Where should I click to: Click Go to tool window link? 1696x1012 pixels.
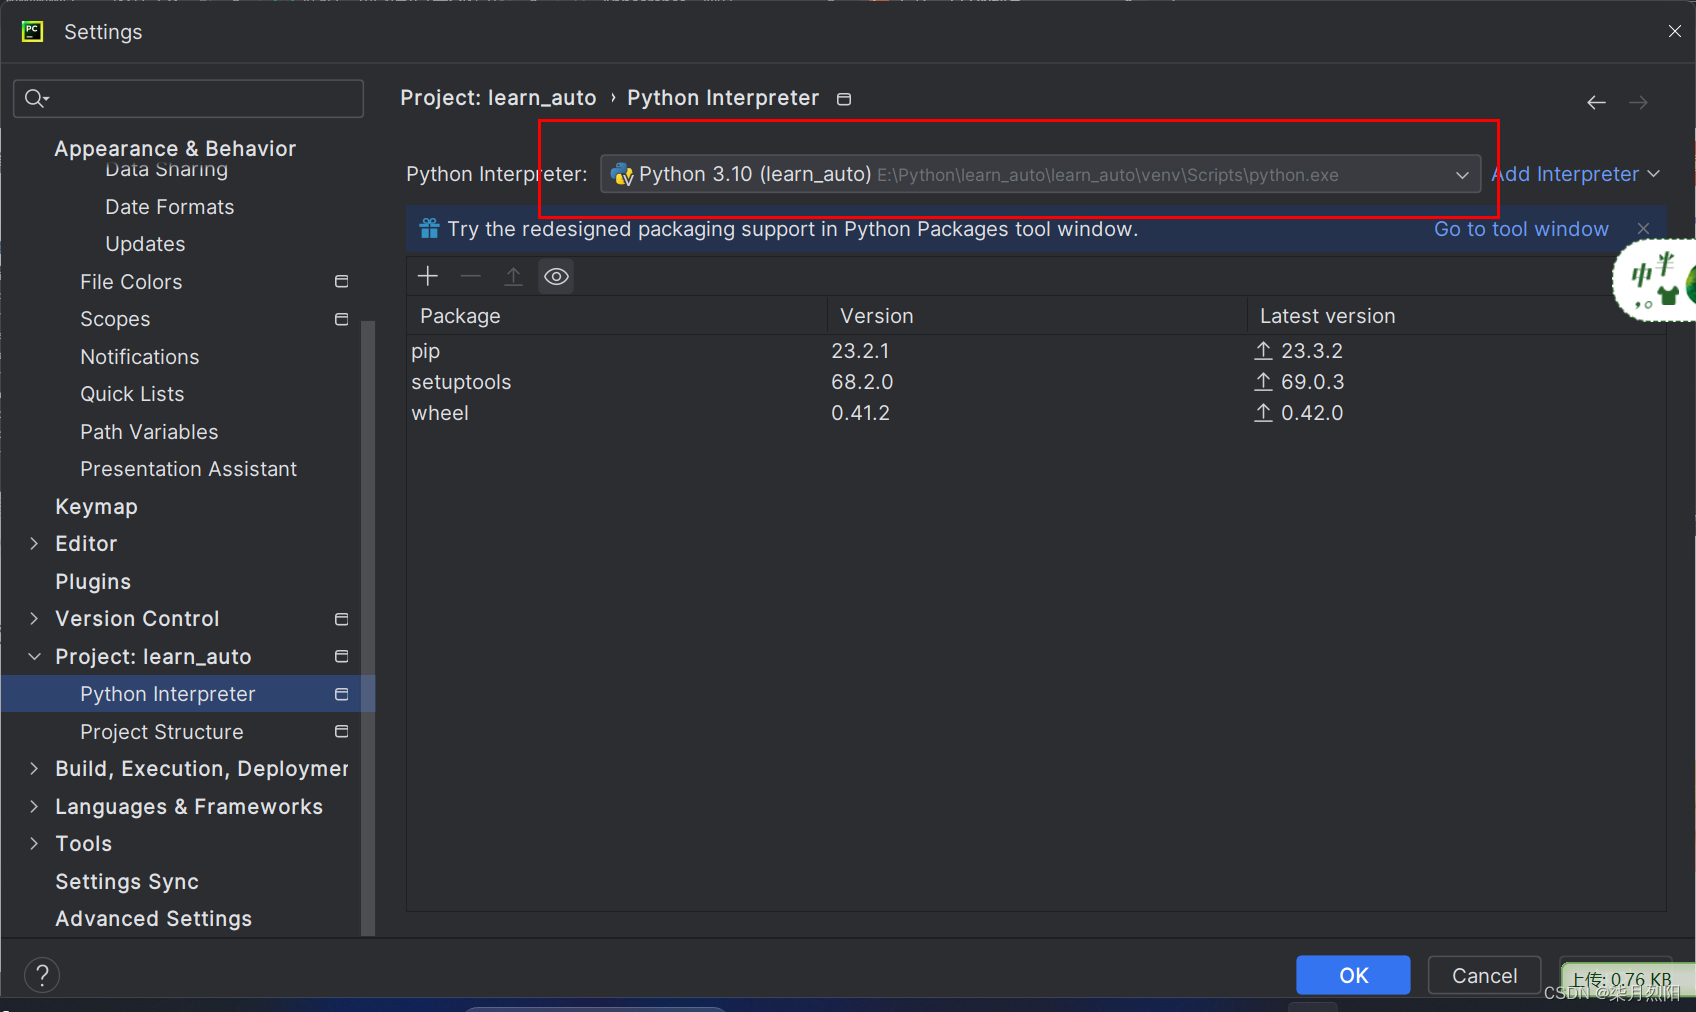pyautogui.click(x=1521, y=229)
